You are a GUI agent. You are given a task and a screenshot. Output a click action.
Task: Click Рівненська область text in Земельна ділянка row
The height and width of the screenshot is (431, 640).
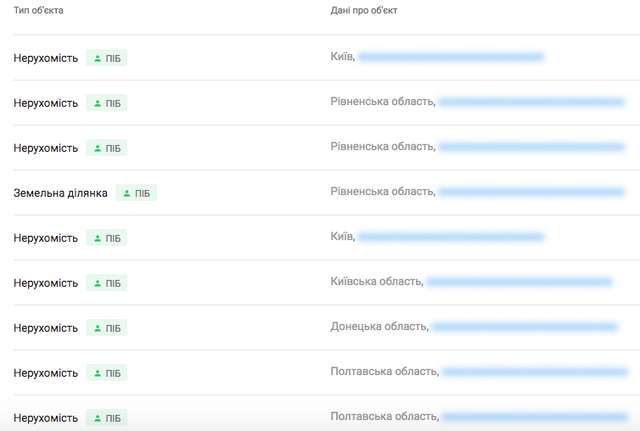383,191
